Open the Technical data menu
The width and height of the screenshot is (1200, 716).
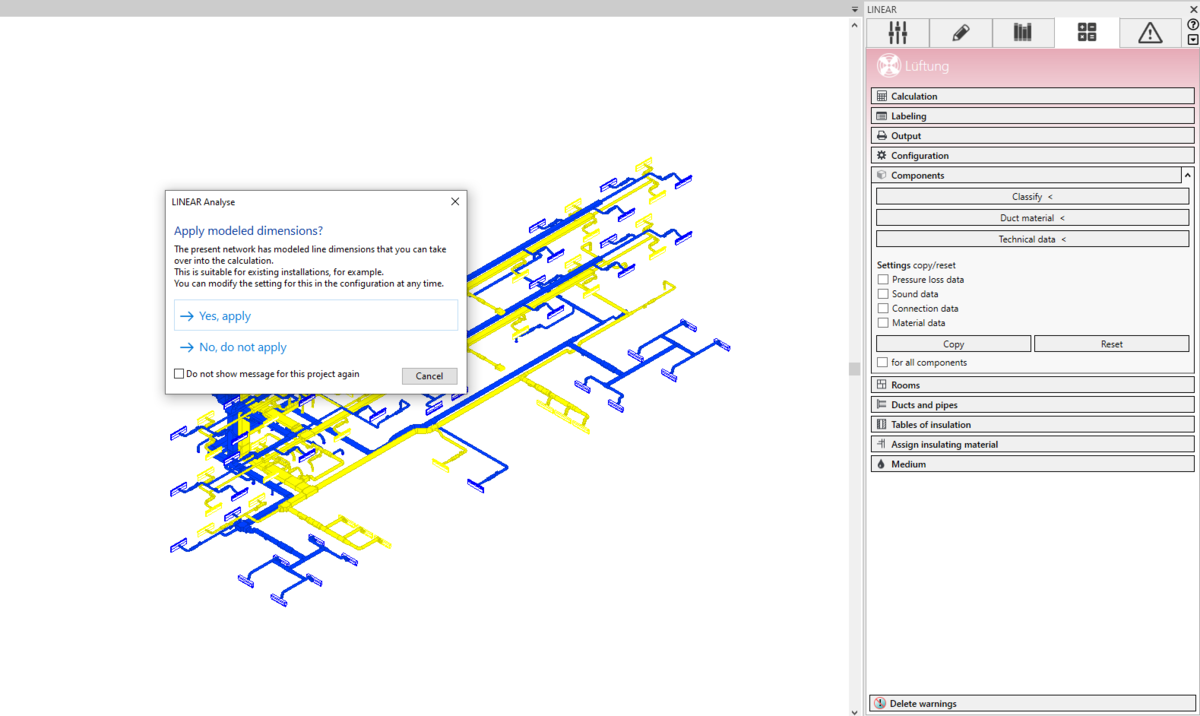pyautogui.click(x=1032, y=240)
